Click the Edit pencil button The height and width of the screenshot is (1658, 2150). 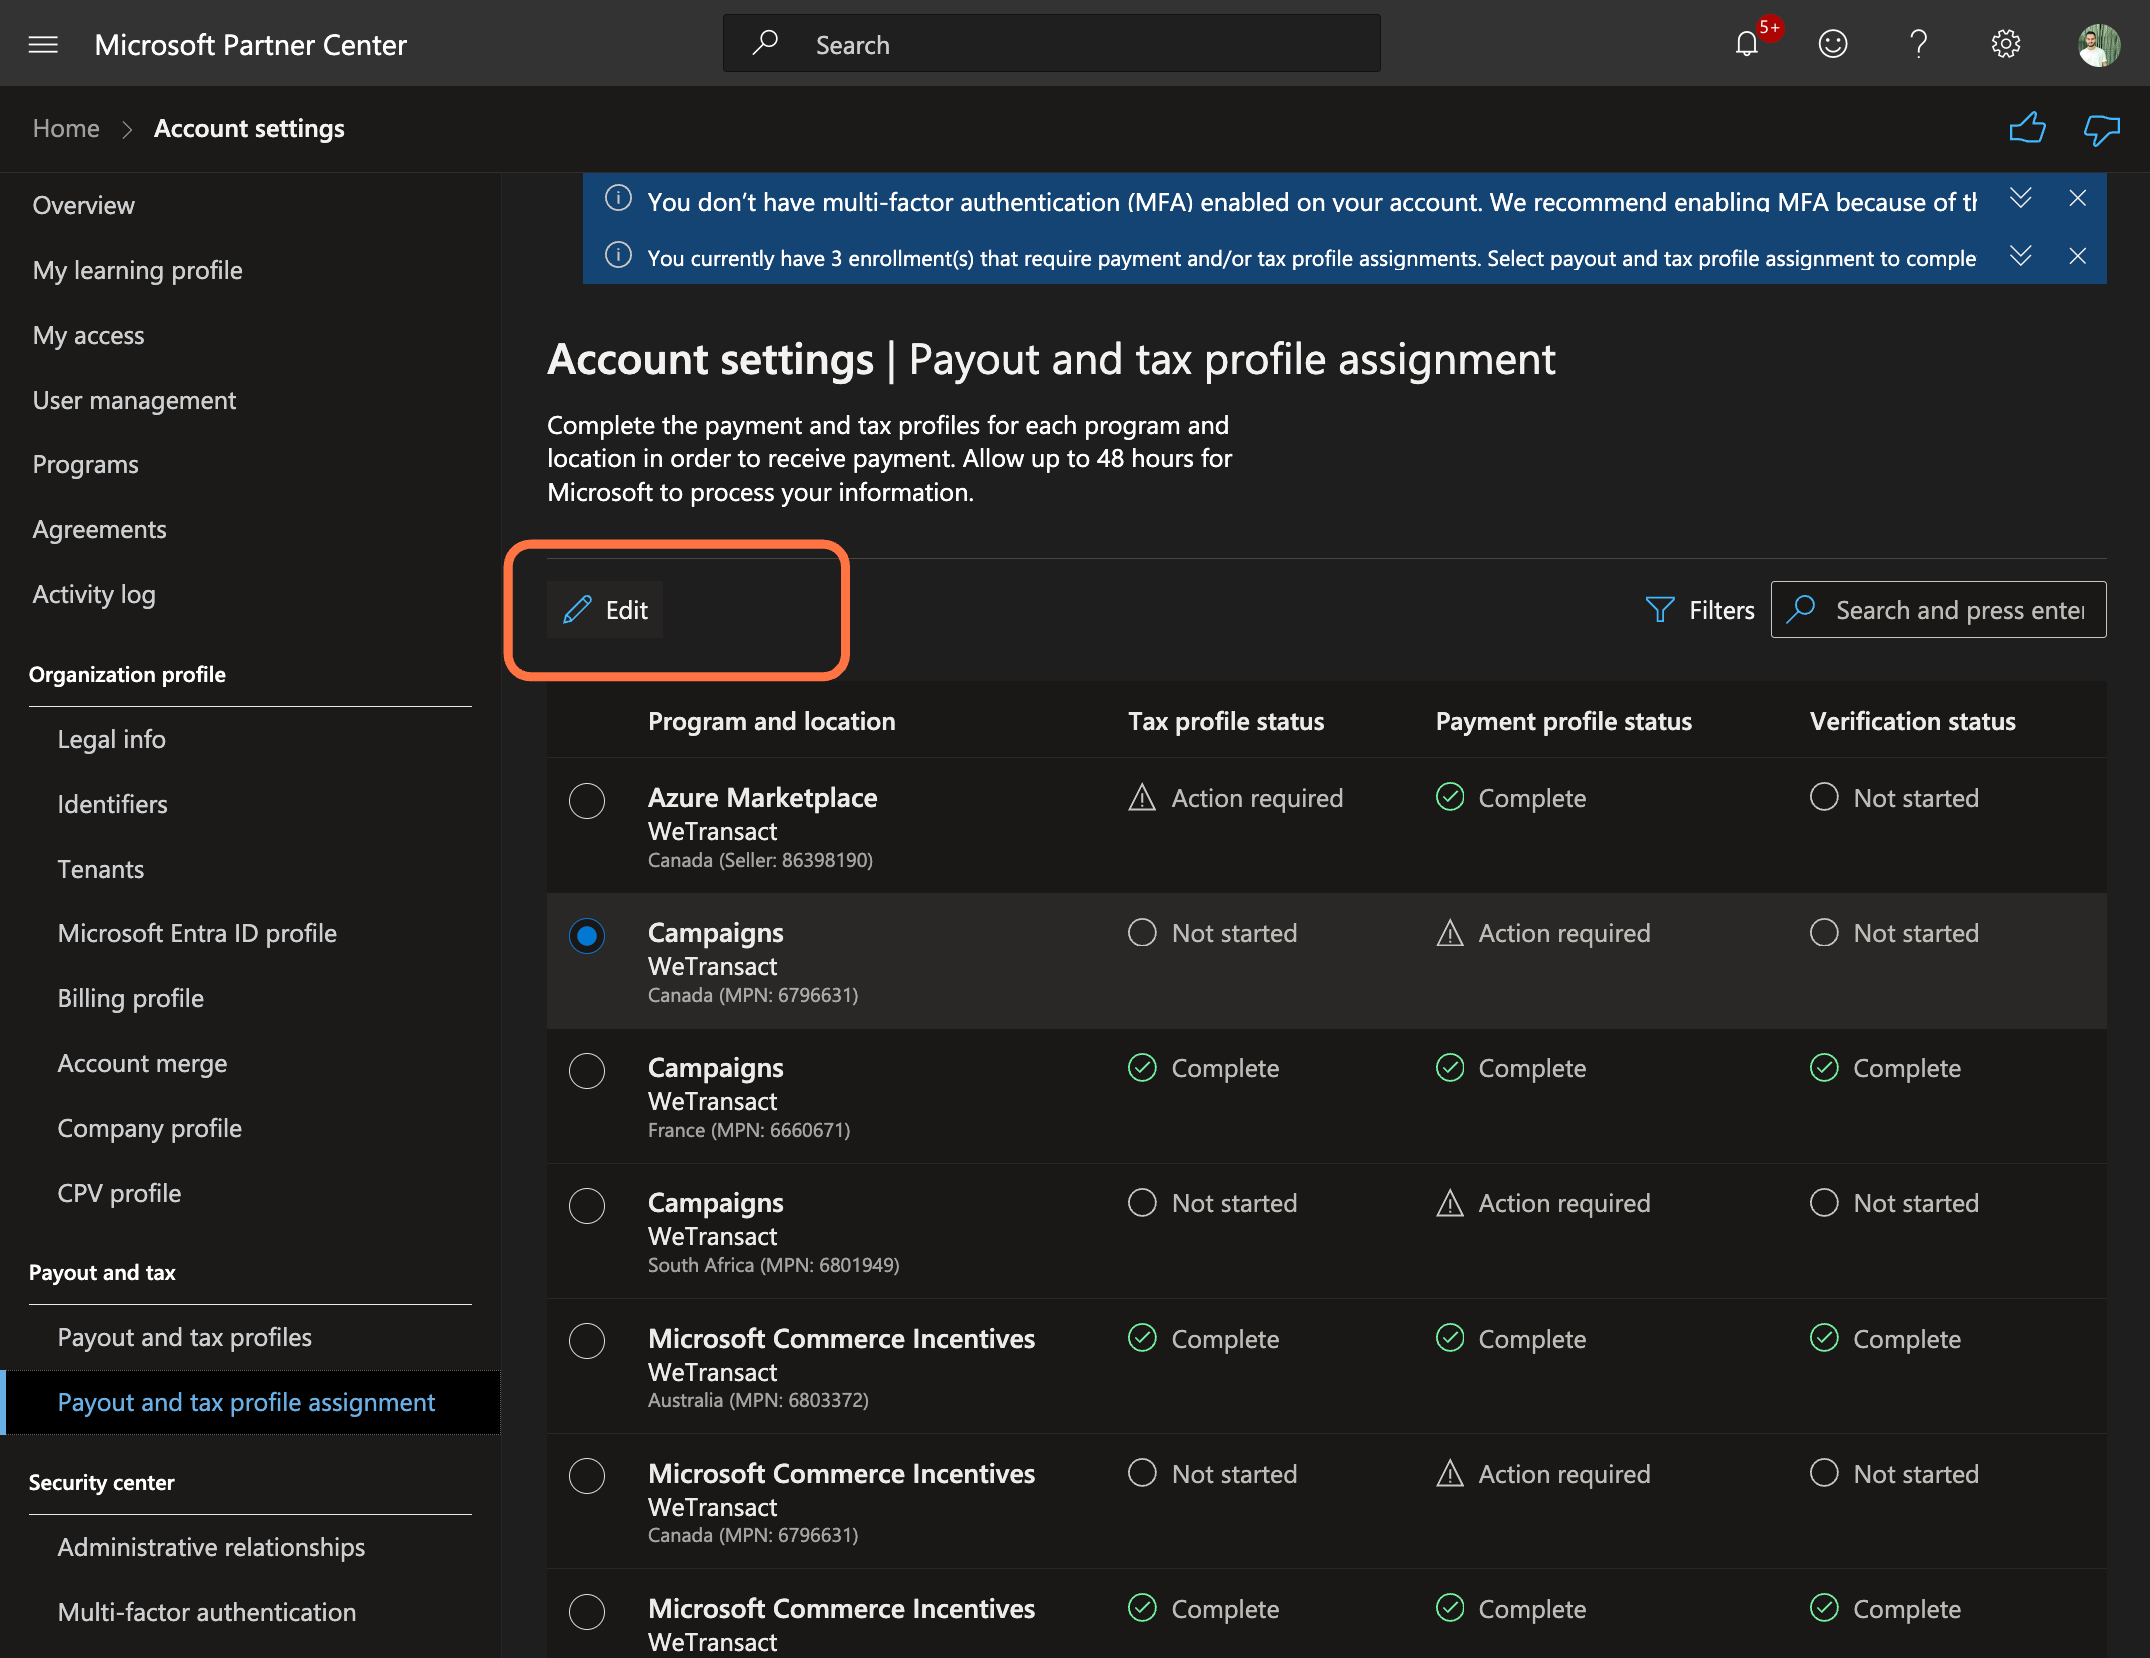605,610
